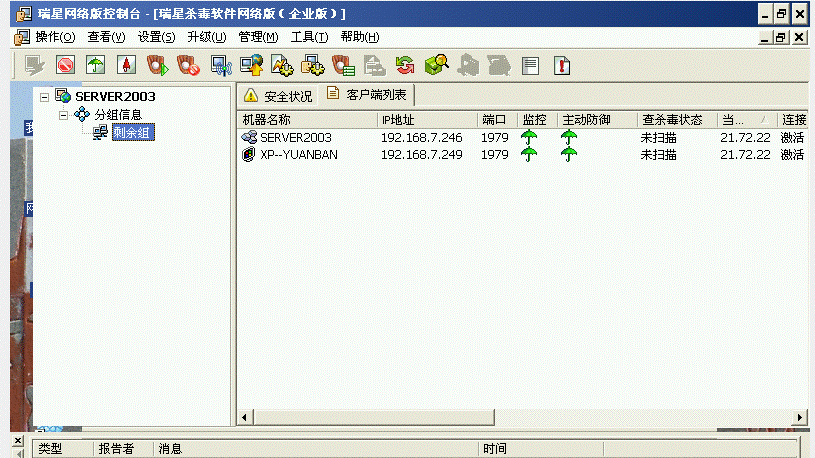Click IP address 192.168.7.249
Screen dimensions: 815x458
(x=422, y=155)
